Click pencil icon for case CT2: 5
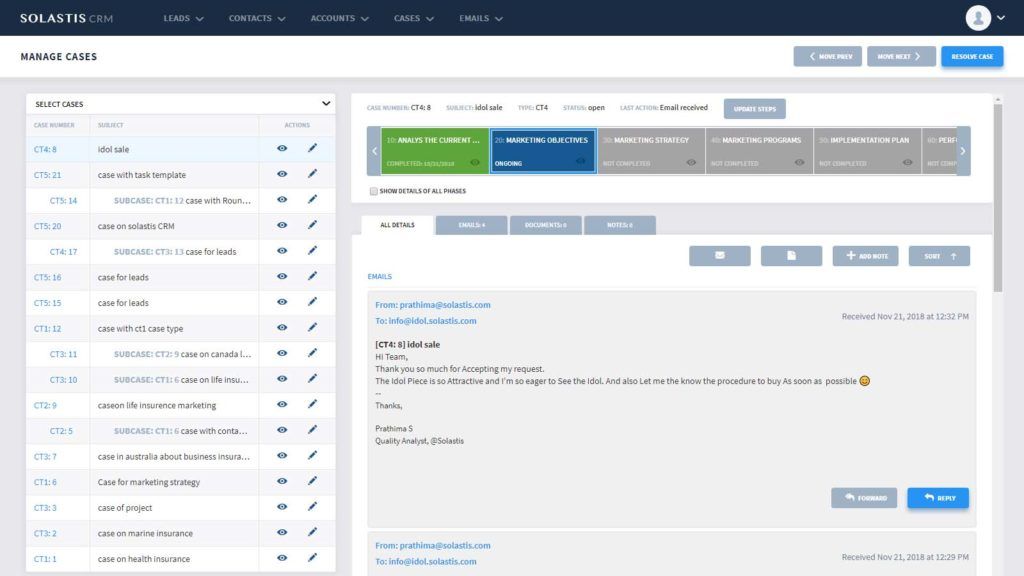The width and height of the screenshot is (1024, 576). [312, 430]
